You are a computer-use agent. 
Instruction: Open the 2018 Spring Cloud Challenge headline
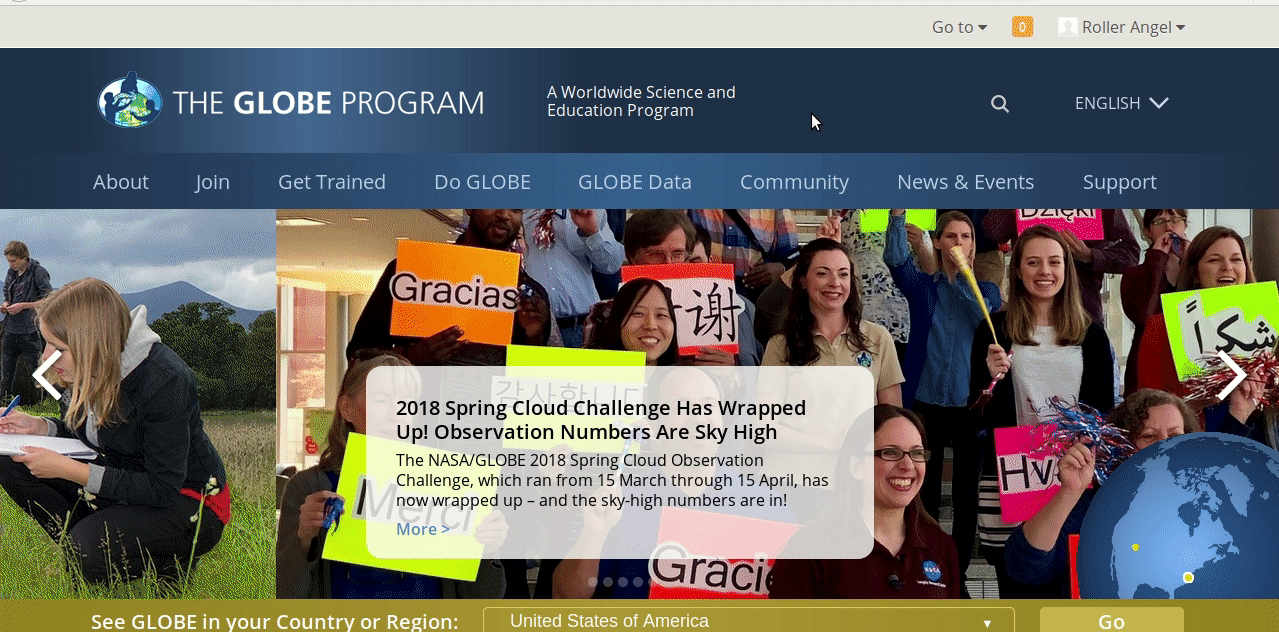(x=601, y=420)
